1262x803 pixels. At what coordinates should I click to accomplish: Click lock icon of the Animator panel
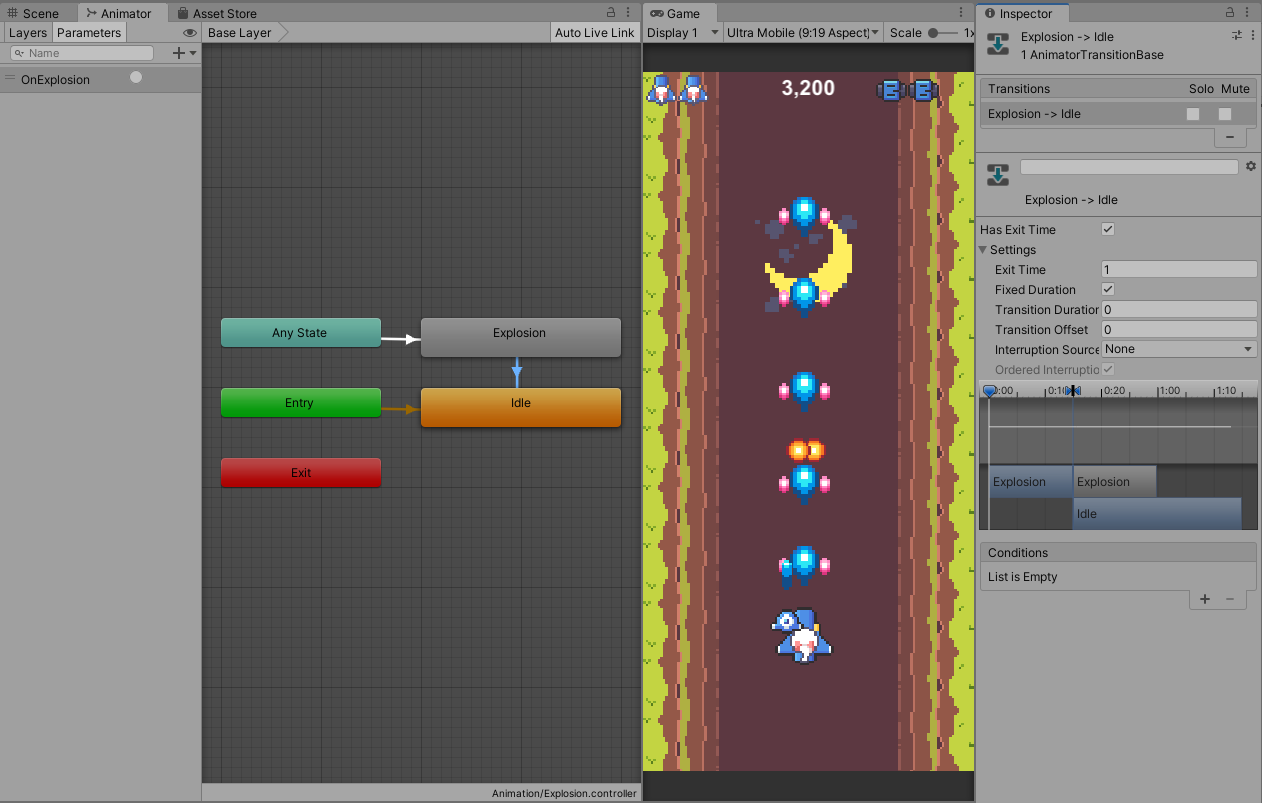[611, 13]
